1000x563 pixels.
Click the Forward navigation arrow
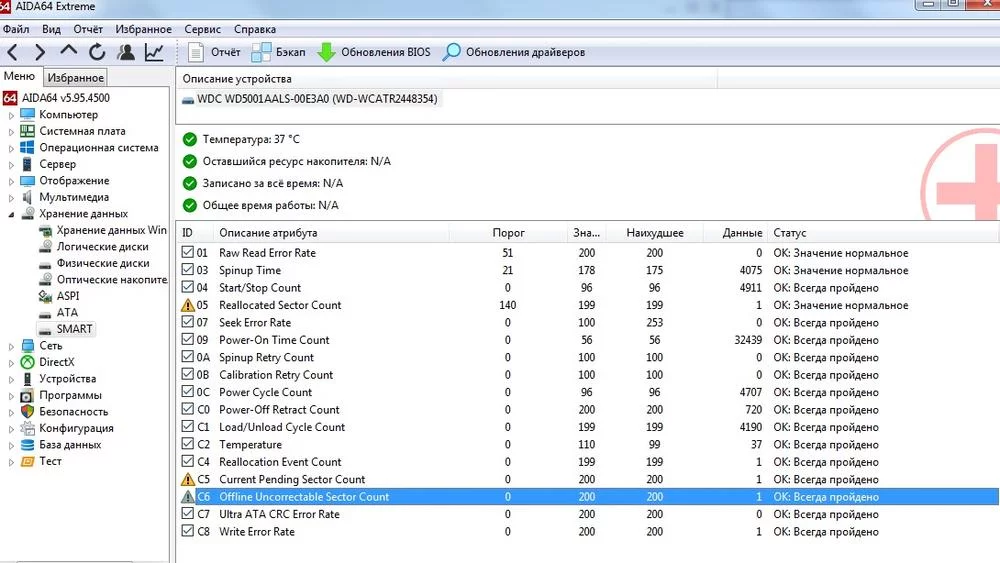tap(40, 52)
